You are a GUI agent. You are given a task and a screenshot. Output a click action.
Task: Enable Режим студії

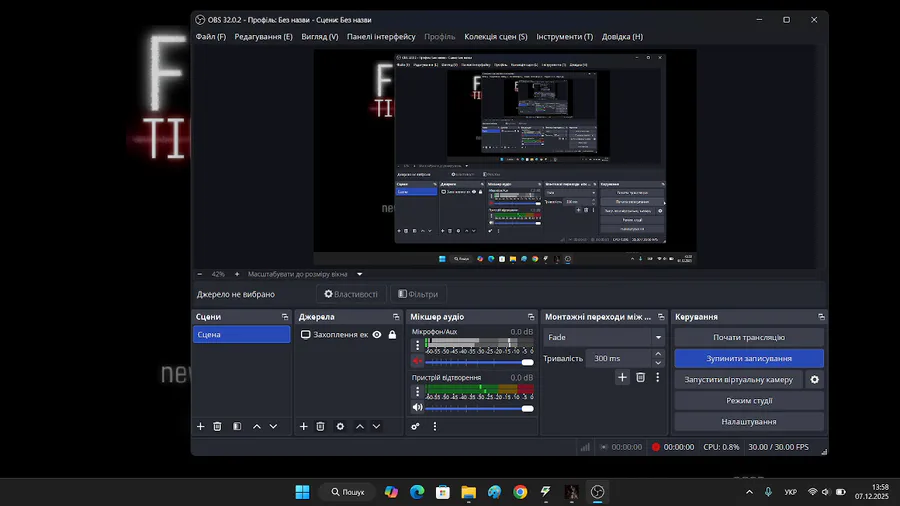tap(749, 400)
